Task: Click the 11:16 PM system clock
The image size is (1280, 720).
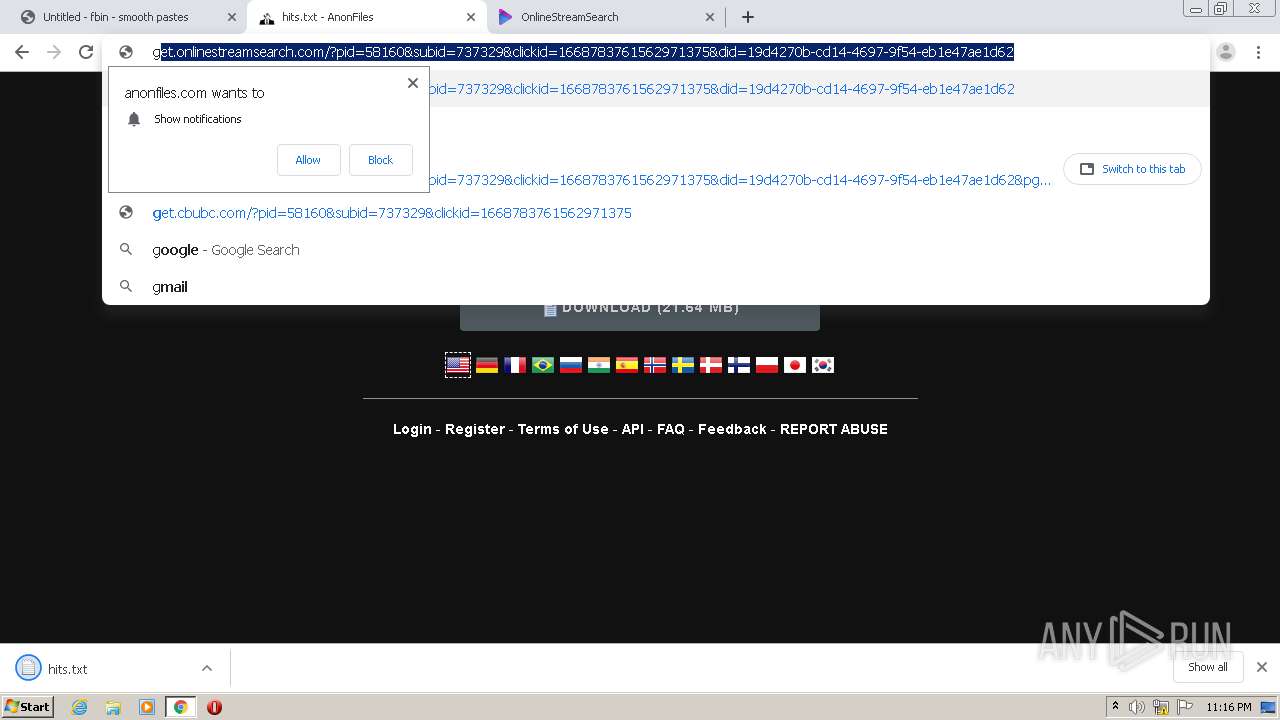Action: pos(1228,707)
